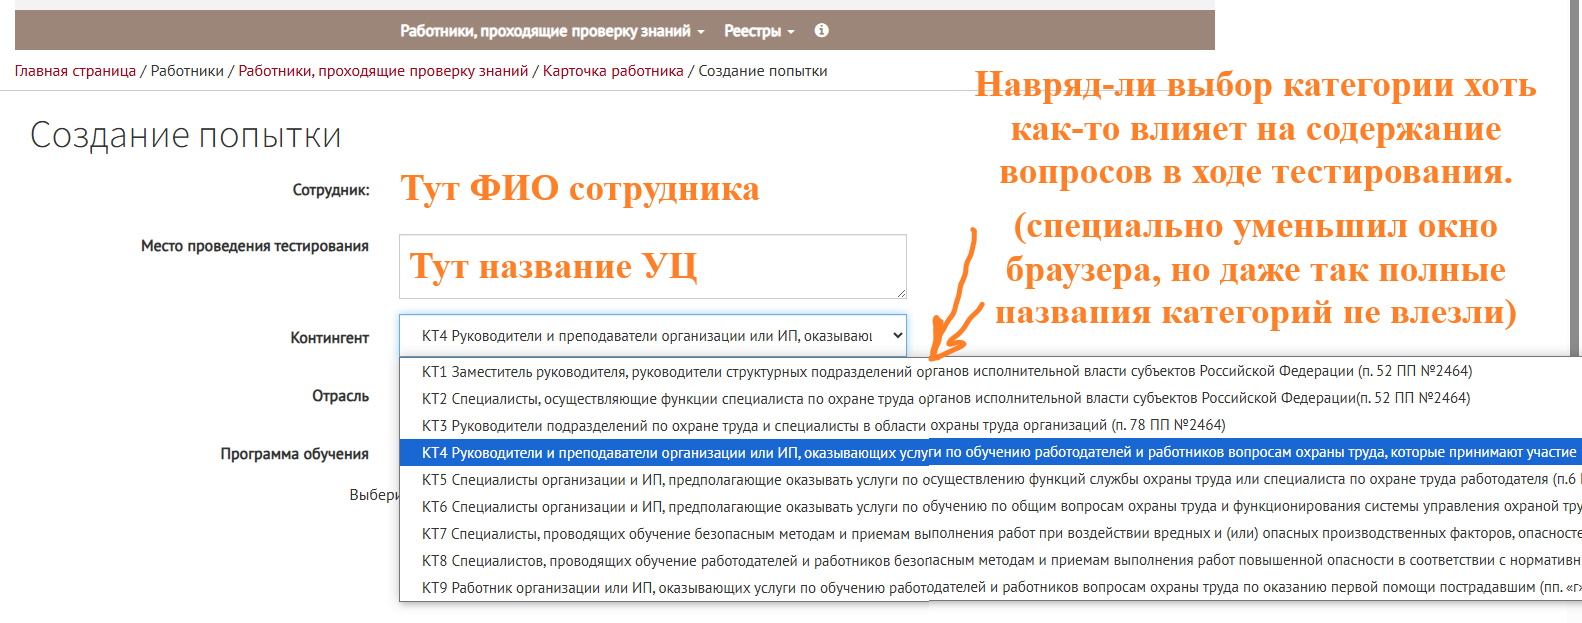Select option KT6 Специалисты по общим вопросам
Viewport: 1582px width, 623px height.
990,506
